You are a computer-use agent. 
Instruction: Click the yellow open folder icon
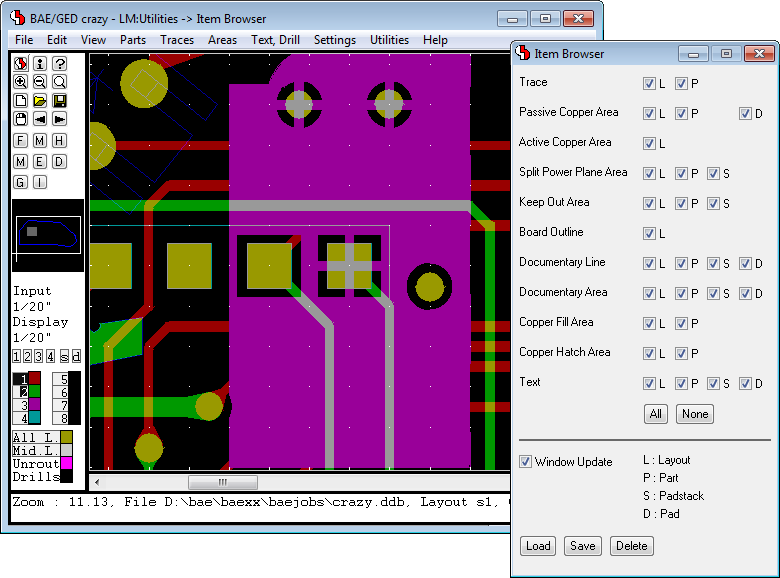pos(40,101)
